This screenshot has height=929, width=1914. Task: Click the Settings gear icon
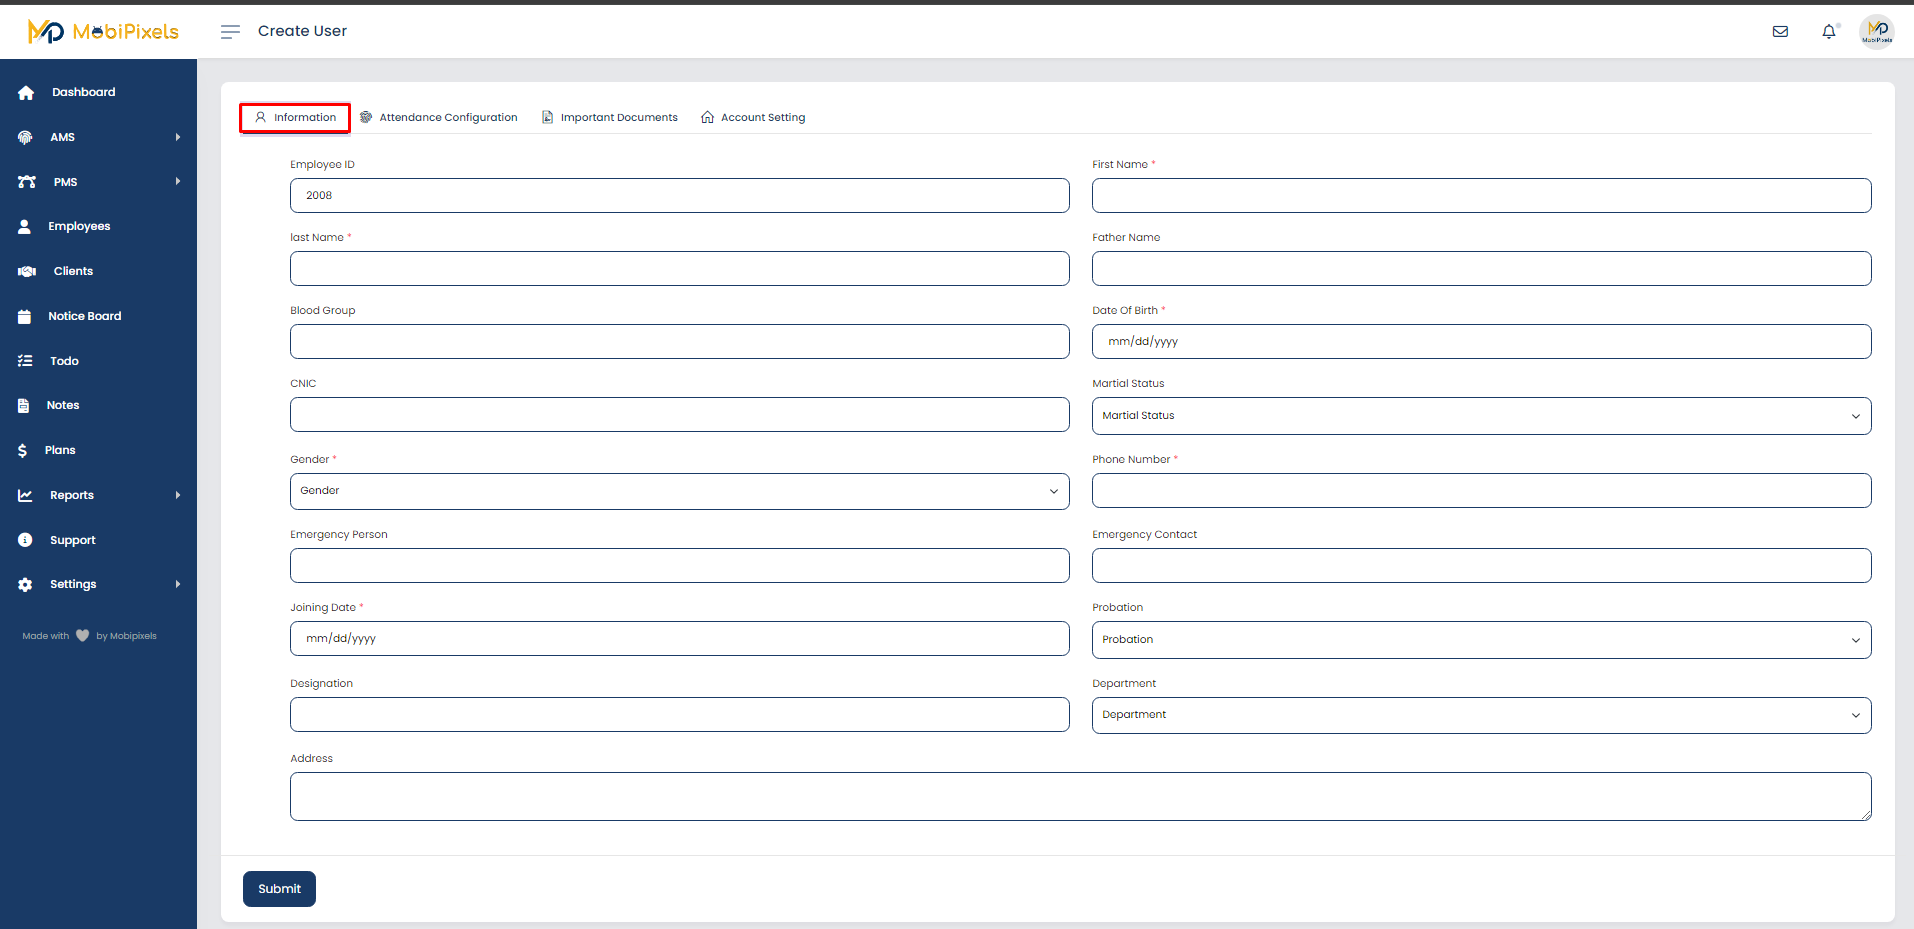pos(25,584)
